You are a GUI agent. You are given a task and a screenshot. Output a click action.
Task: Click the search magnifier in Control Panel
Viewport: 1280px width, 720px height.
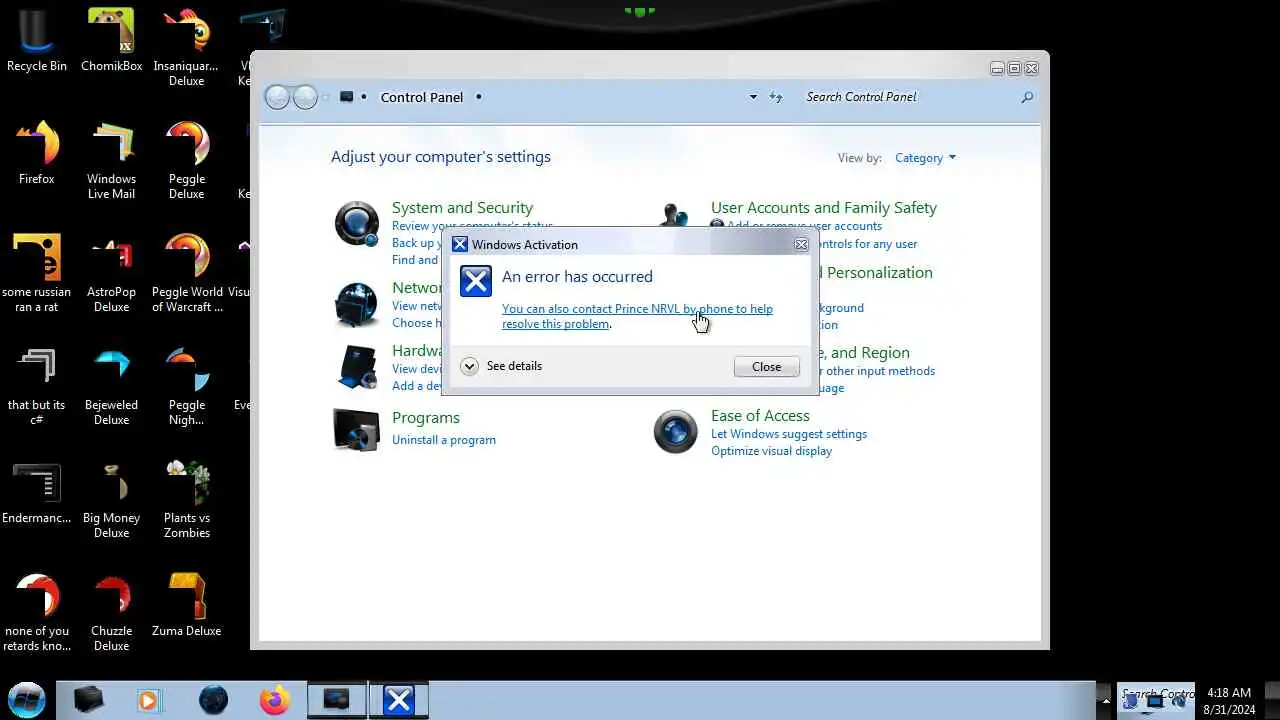[x=1027, y=97]
